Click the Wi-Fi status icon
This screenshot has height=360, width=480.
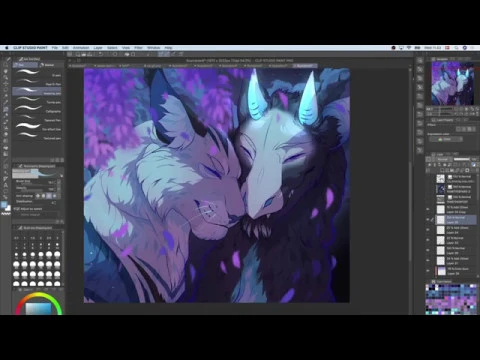409,48
